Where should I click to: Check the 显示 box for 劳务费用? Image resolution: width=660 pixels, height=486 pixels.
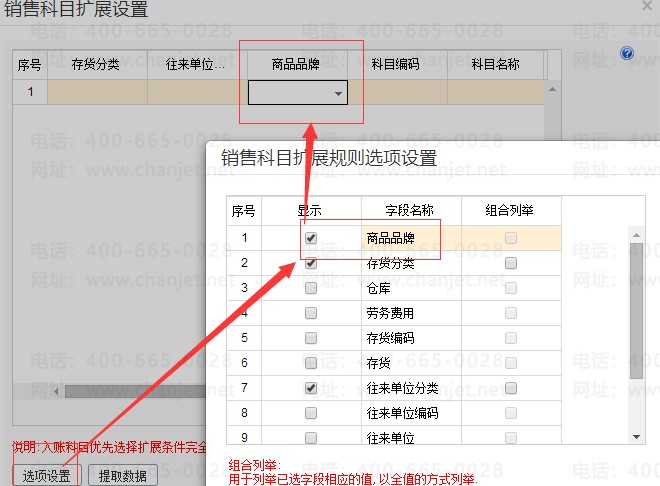tap(311, 313)
